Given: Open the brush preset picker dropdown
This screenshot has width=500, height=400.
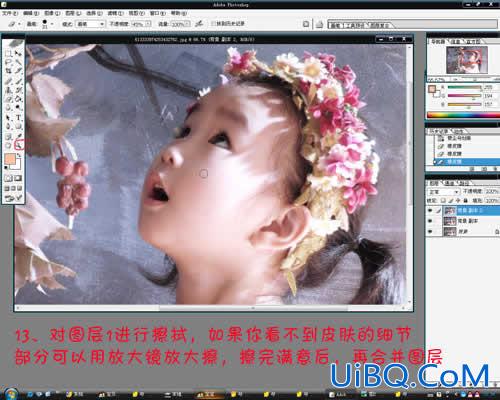Looking at the screenshot, I should pos(52,24).
